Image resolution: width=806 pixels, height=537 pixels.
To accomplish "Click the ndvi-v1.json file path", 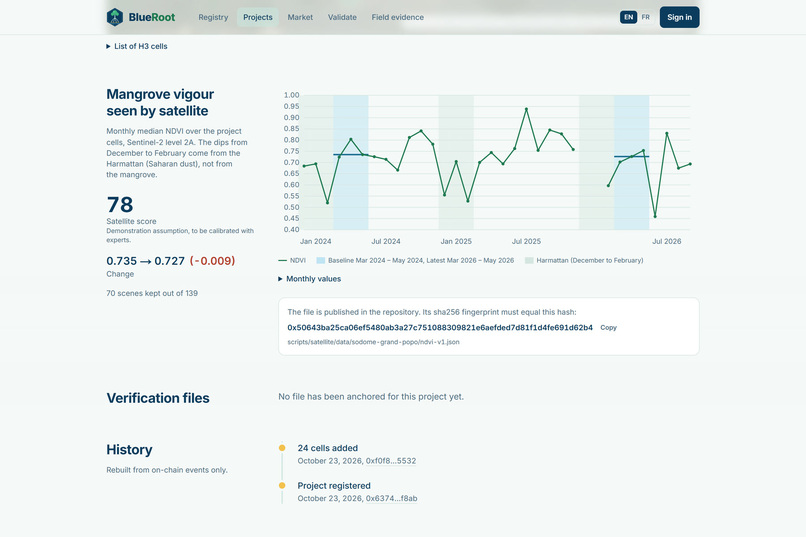I will 373,342.
